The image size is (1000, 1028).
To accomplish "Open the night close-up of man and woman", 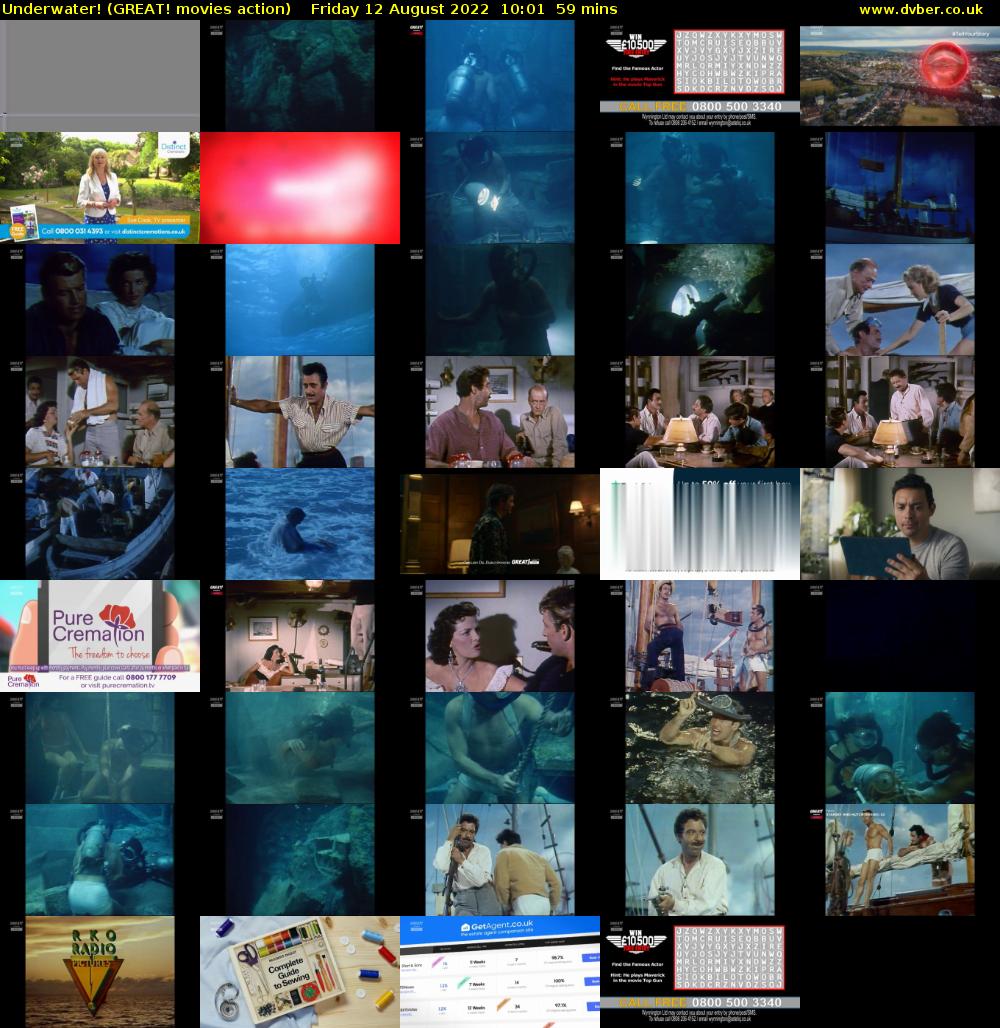I will [100, 300].
